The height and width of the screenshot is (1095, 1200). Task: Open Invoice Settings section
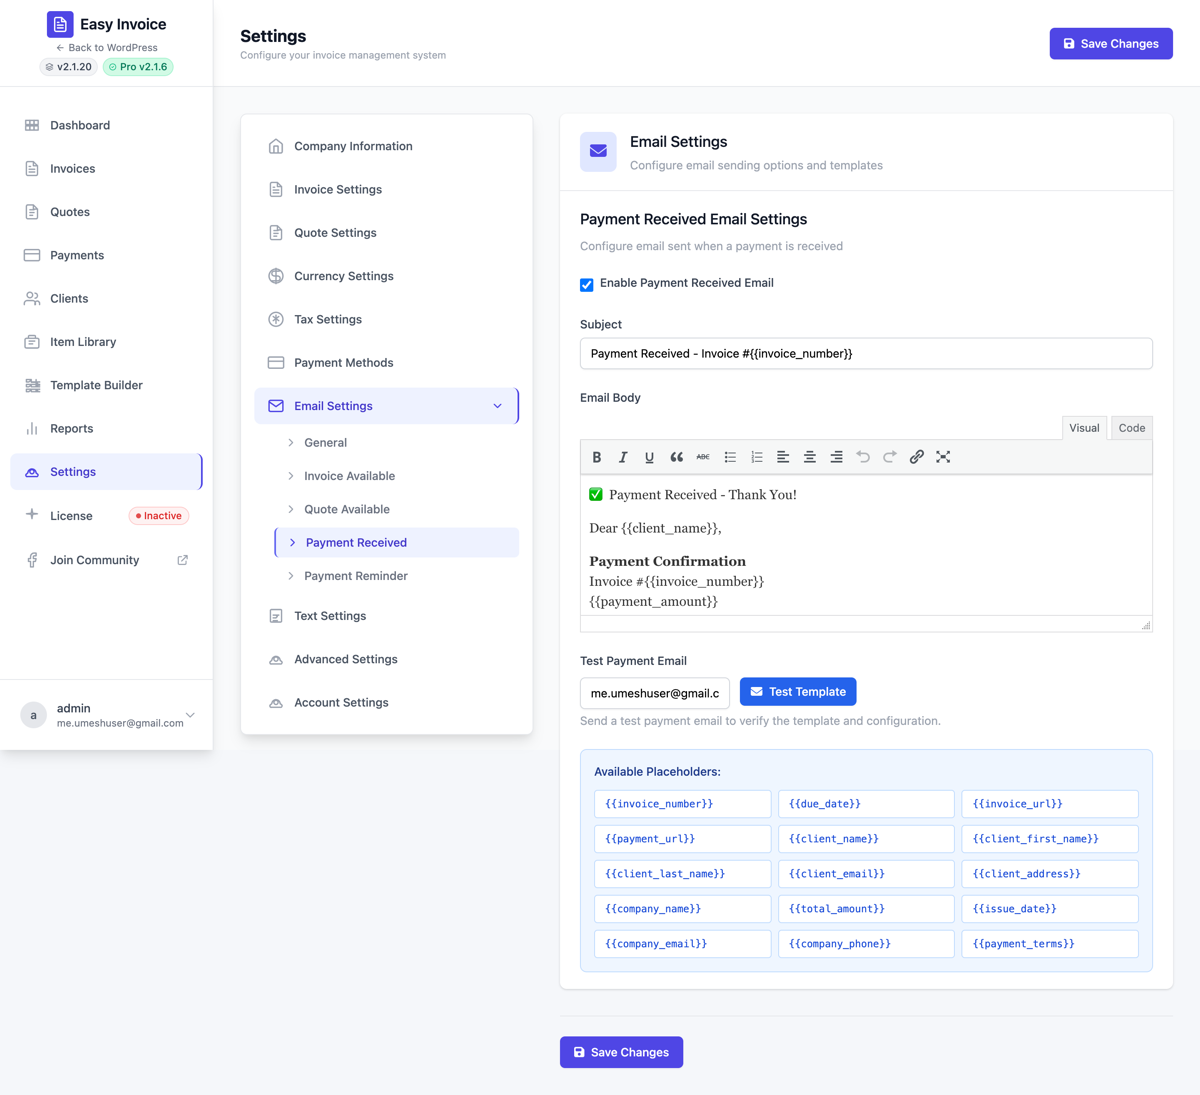coord(387,189)
